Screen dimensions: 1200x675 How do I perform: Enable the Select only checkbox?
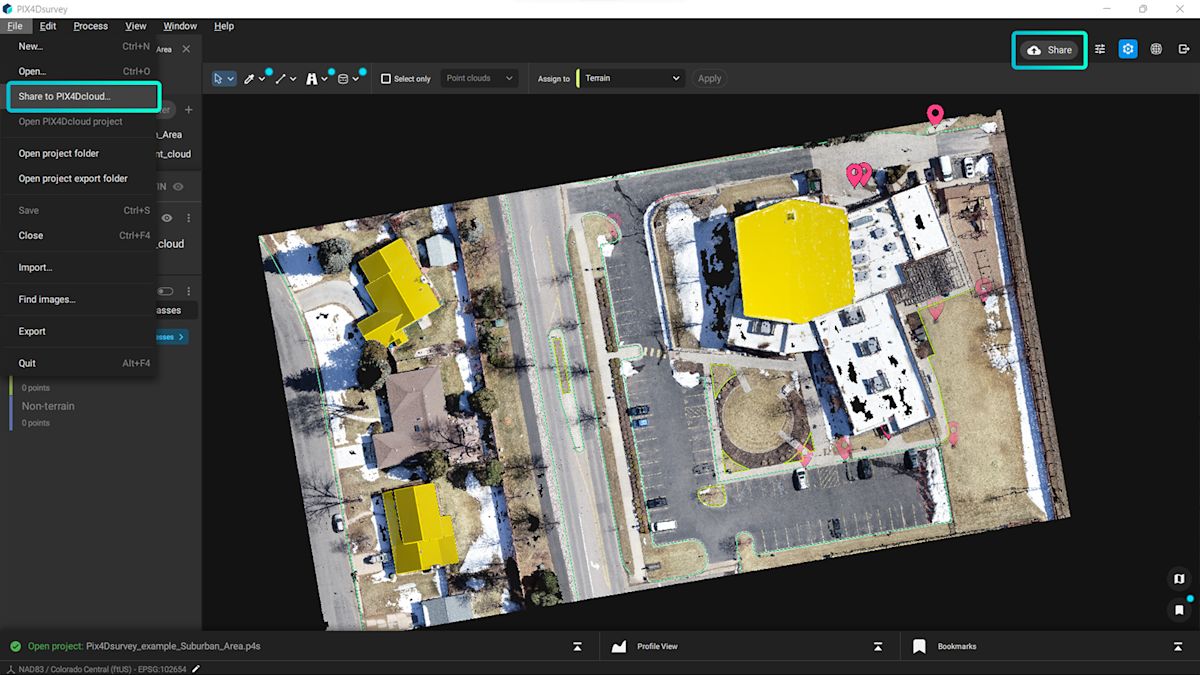point(385,78)
